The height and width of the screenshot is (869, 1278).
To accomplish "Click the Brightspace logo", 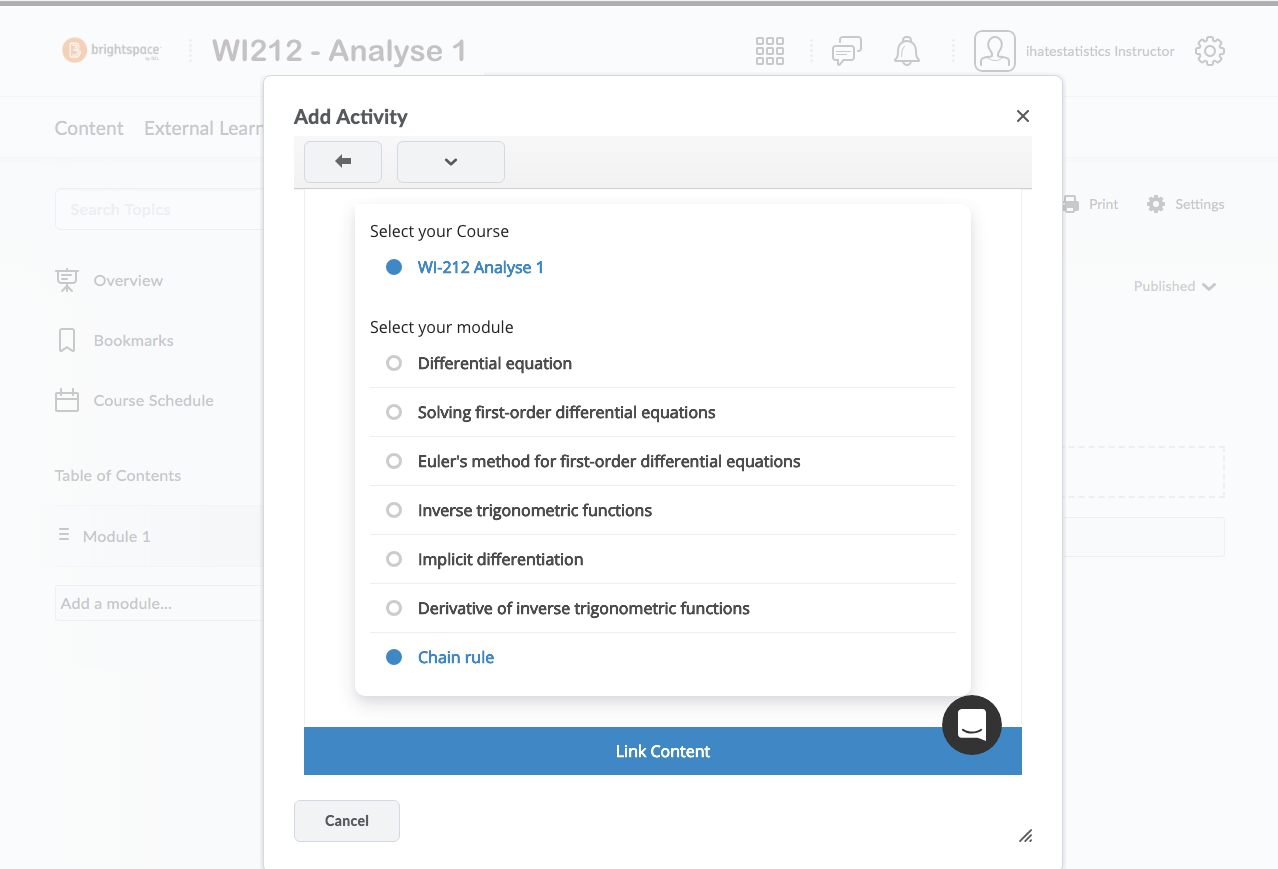I will coord(112,51).
